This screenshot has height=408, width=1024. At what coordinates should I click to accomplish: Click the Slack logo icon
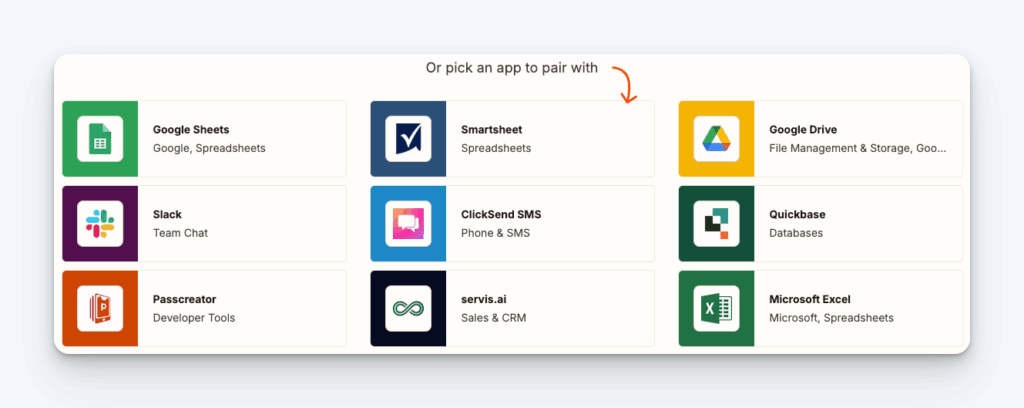coord(100,223)
